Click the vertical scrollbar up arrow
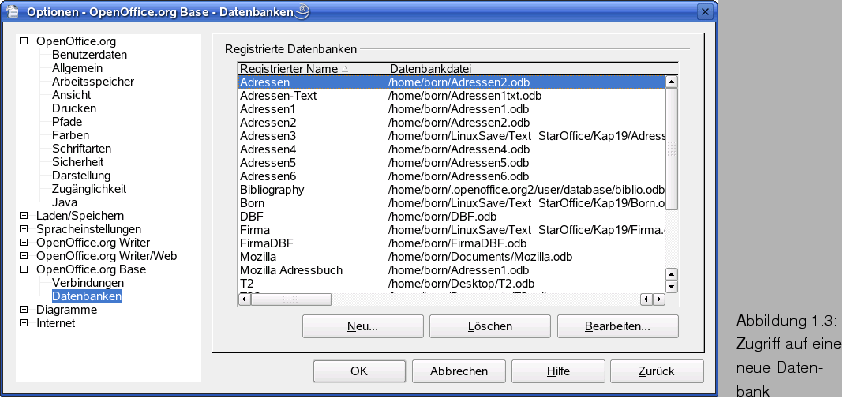This screenshot has height=397, width=842. point(671,82)
